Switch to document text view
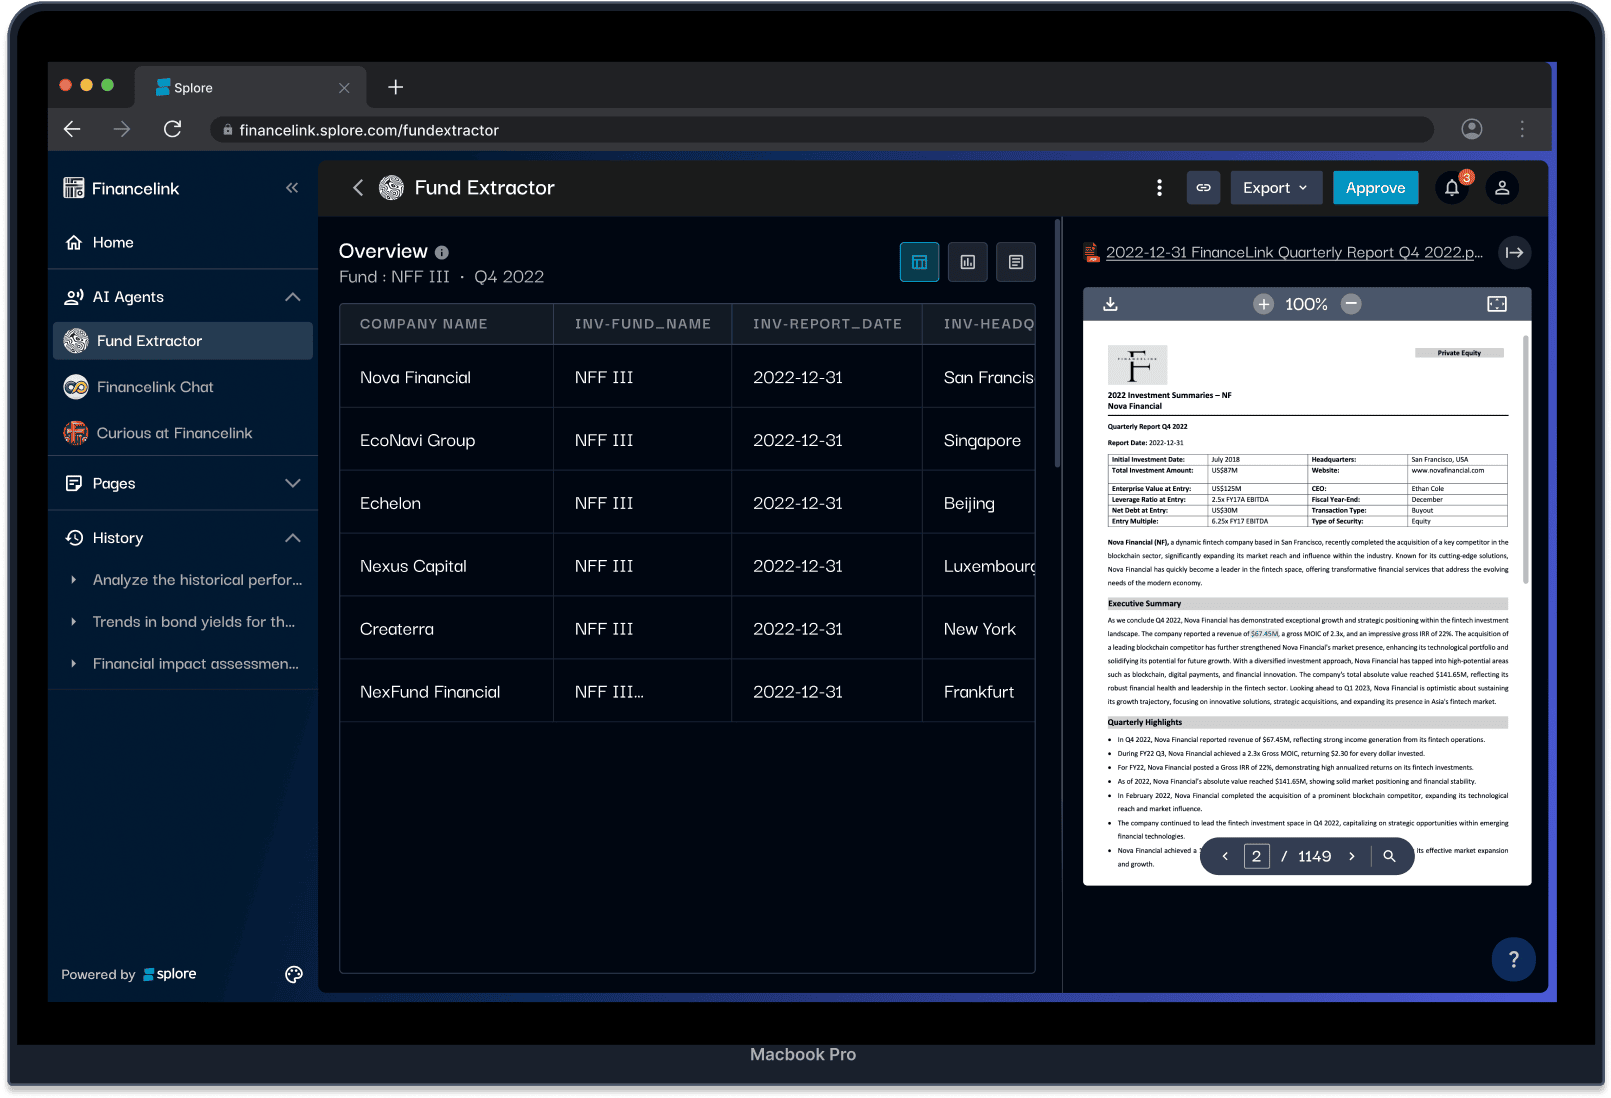 (x=1016, y=262)
